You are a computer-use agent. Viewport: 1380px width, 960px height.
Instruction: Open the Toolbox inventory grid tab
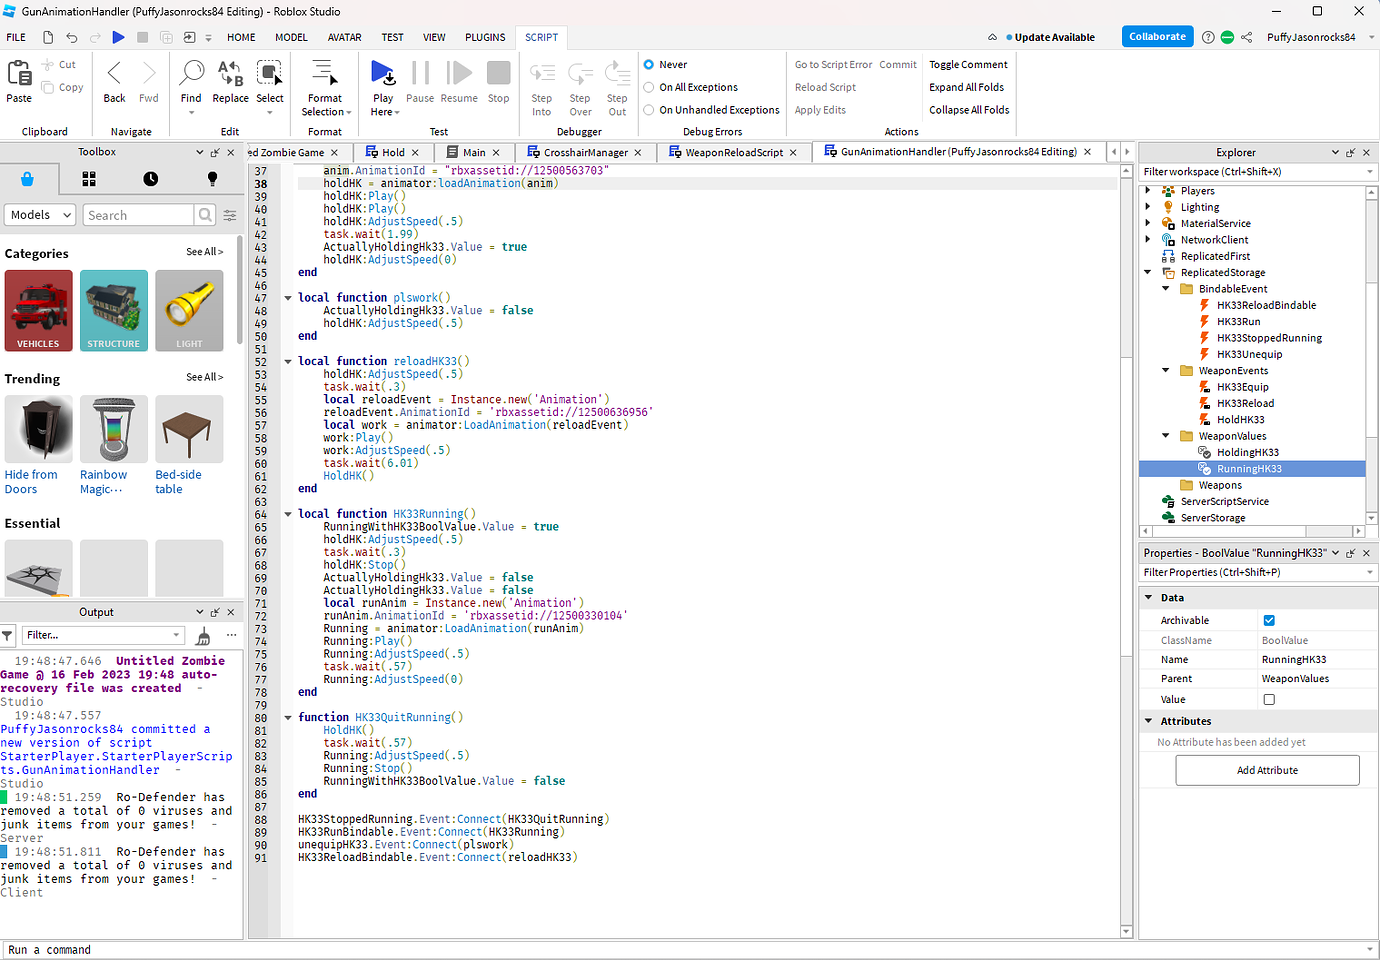pyautogui.click(x=89, y=179)
